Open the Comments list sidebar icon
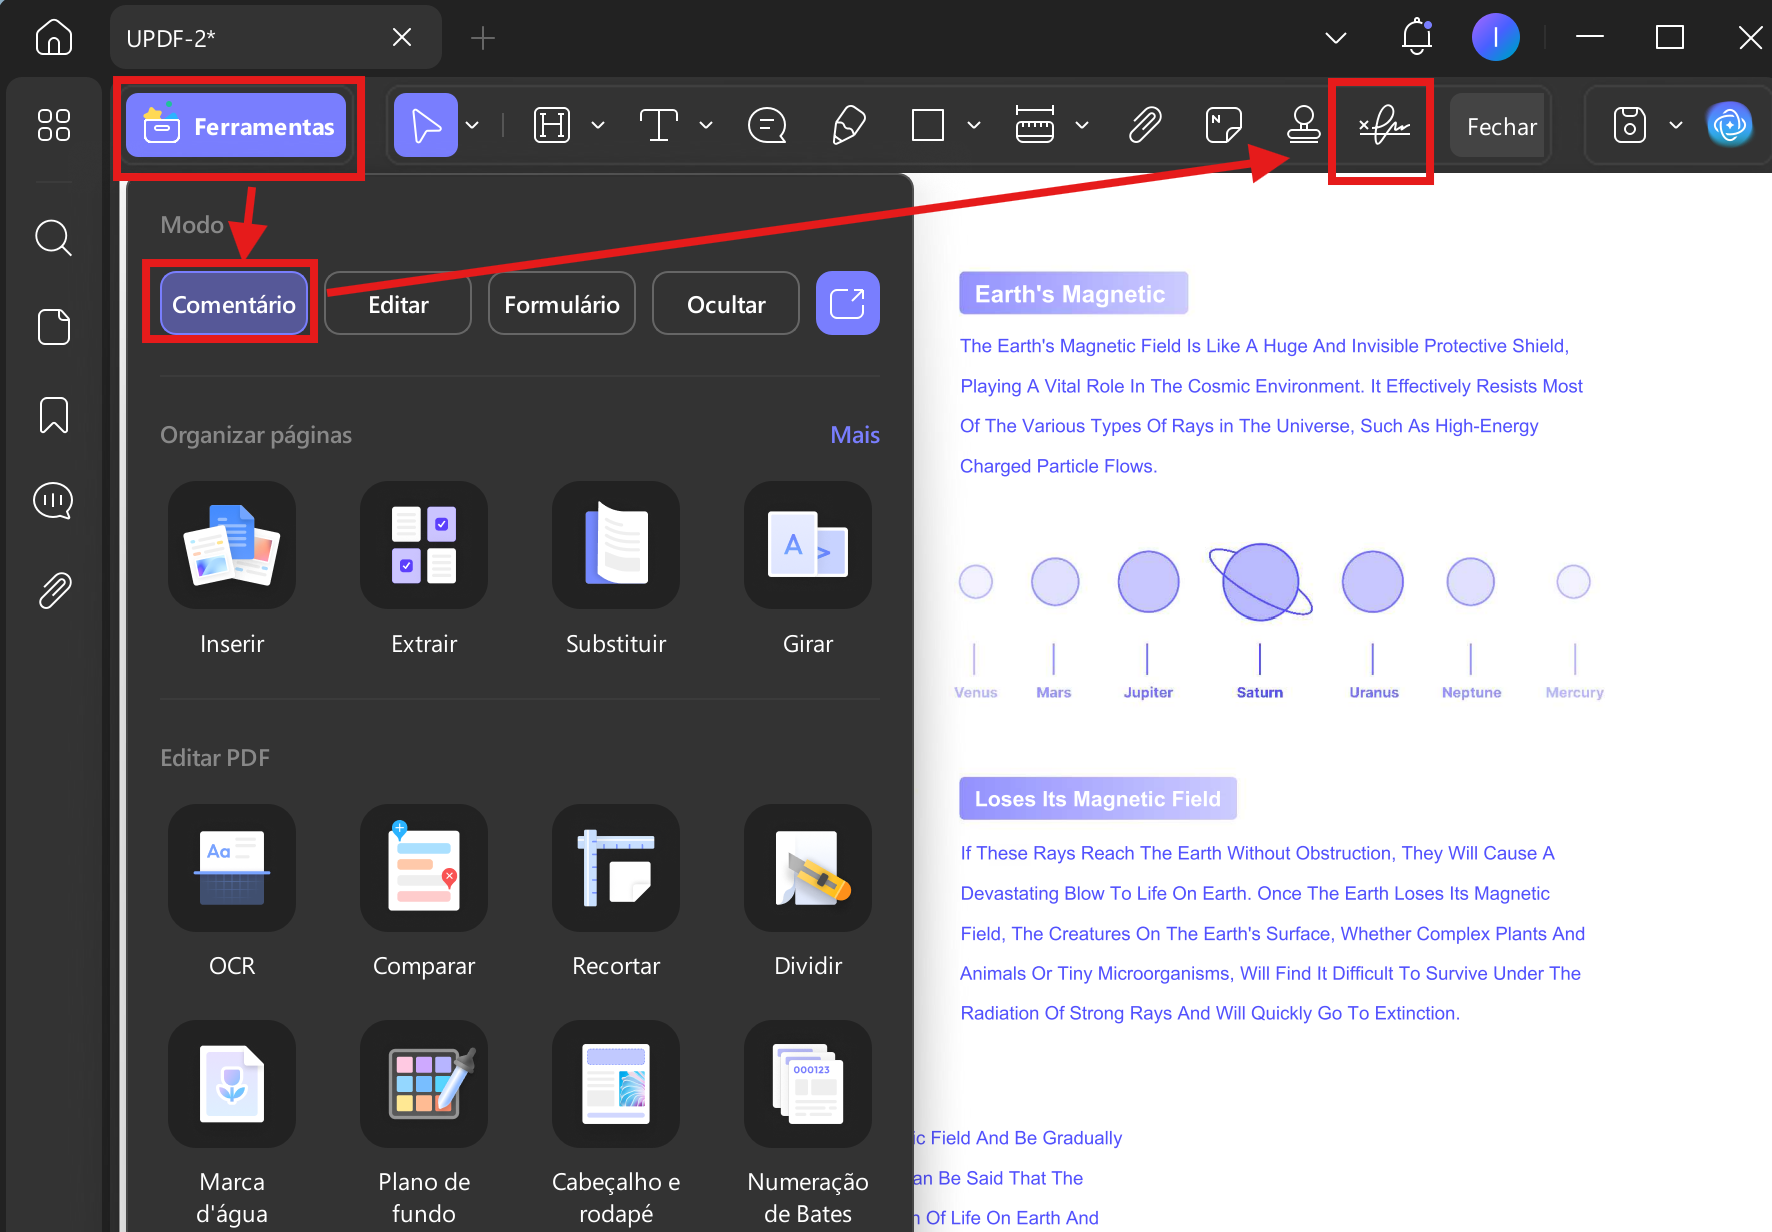This screenshot has height=1232, width=1772. (x=54, y=501)
